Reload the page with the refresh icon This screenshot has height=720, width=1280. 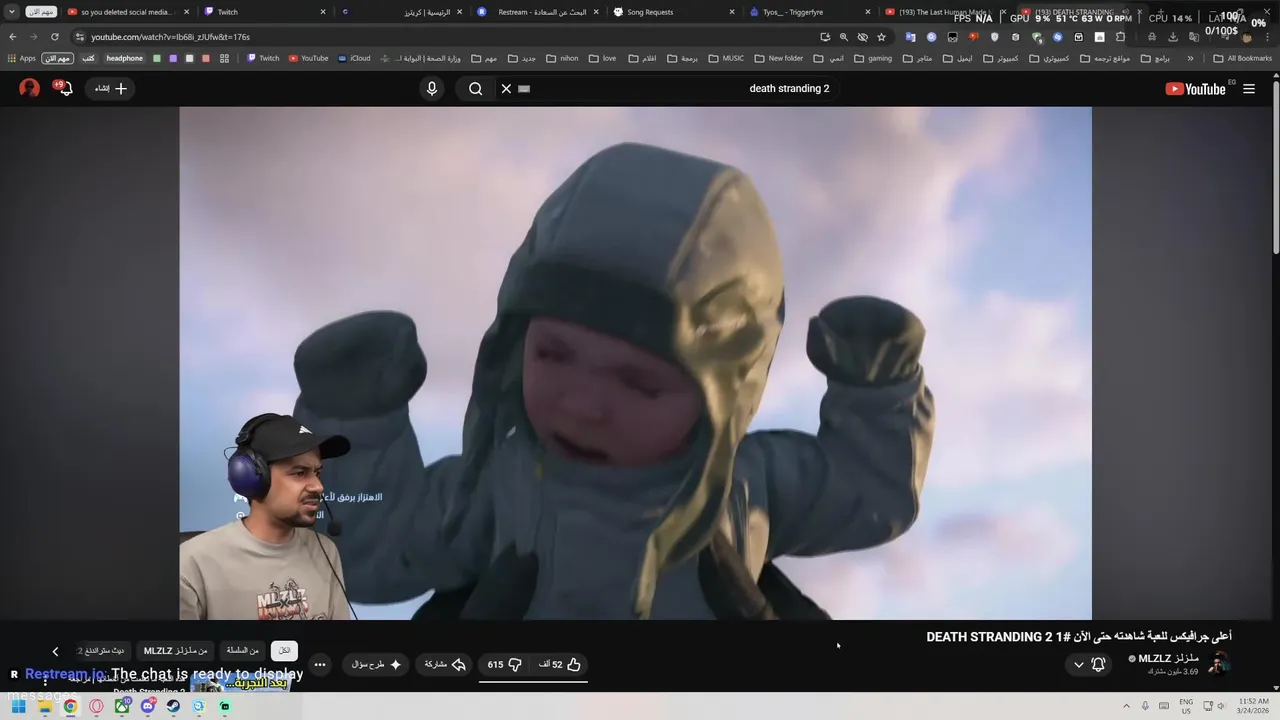[55, 37]
